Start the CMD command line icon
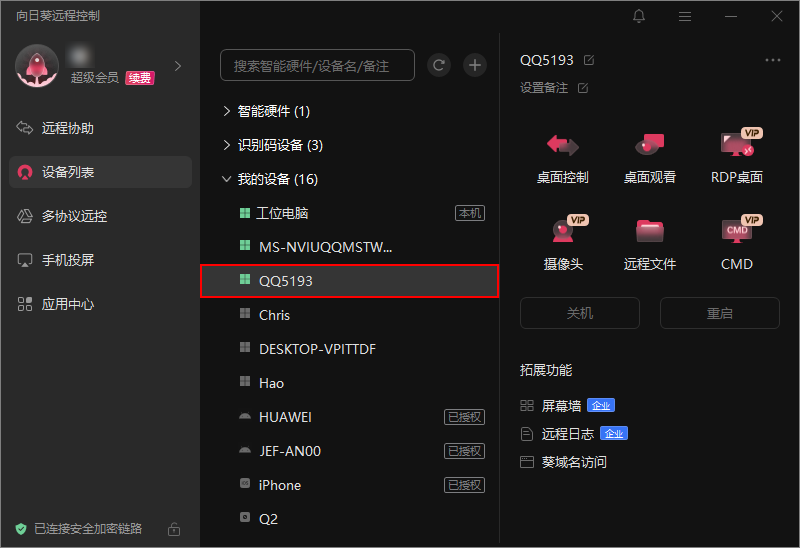Image resolution: width=800 pixels, height=548 pixels. [736, 232]
